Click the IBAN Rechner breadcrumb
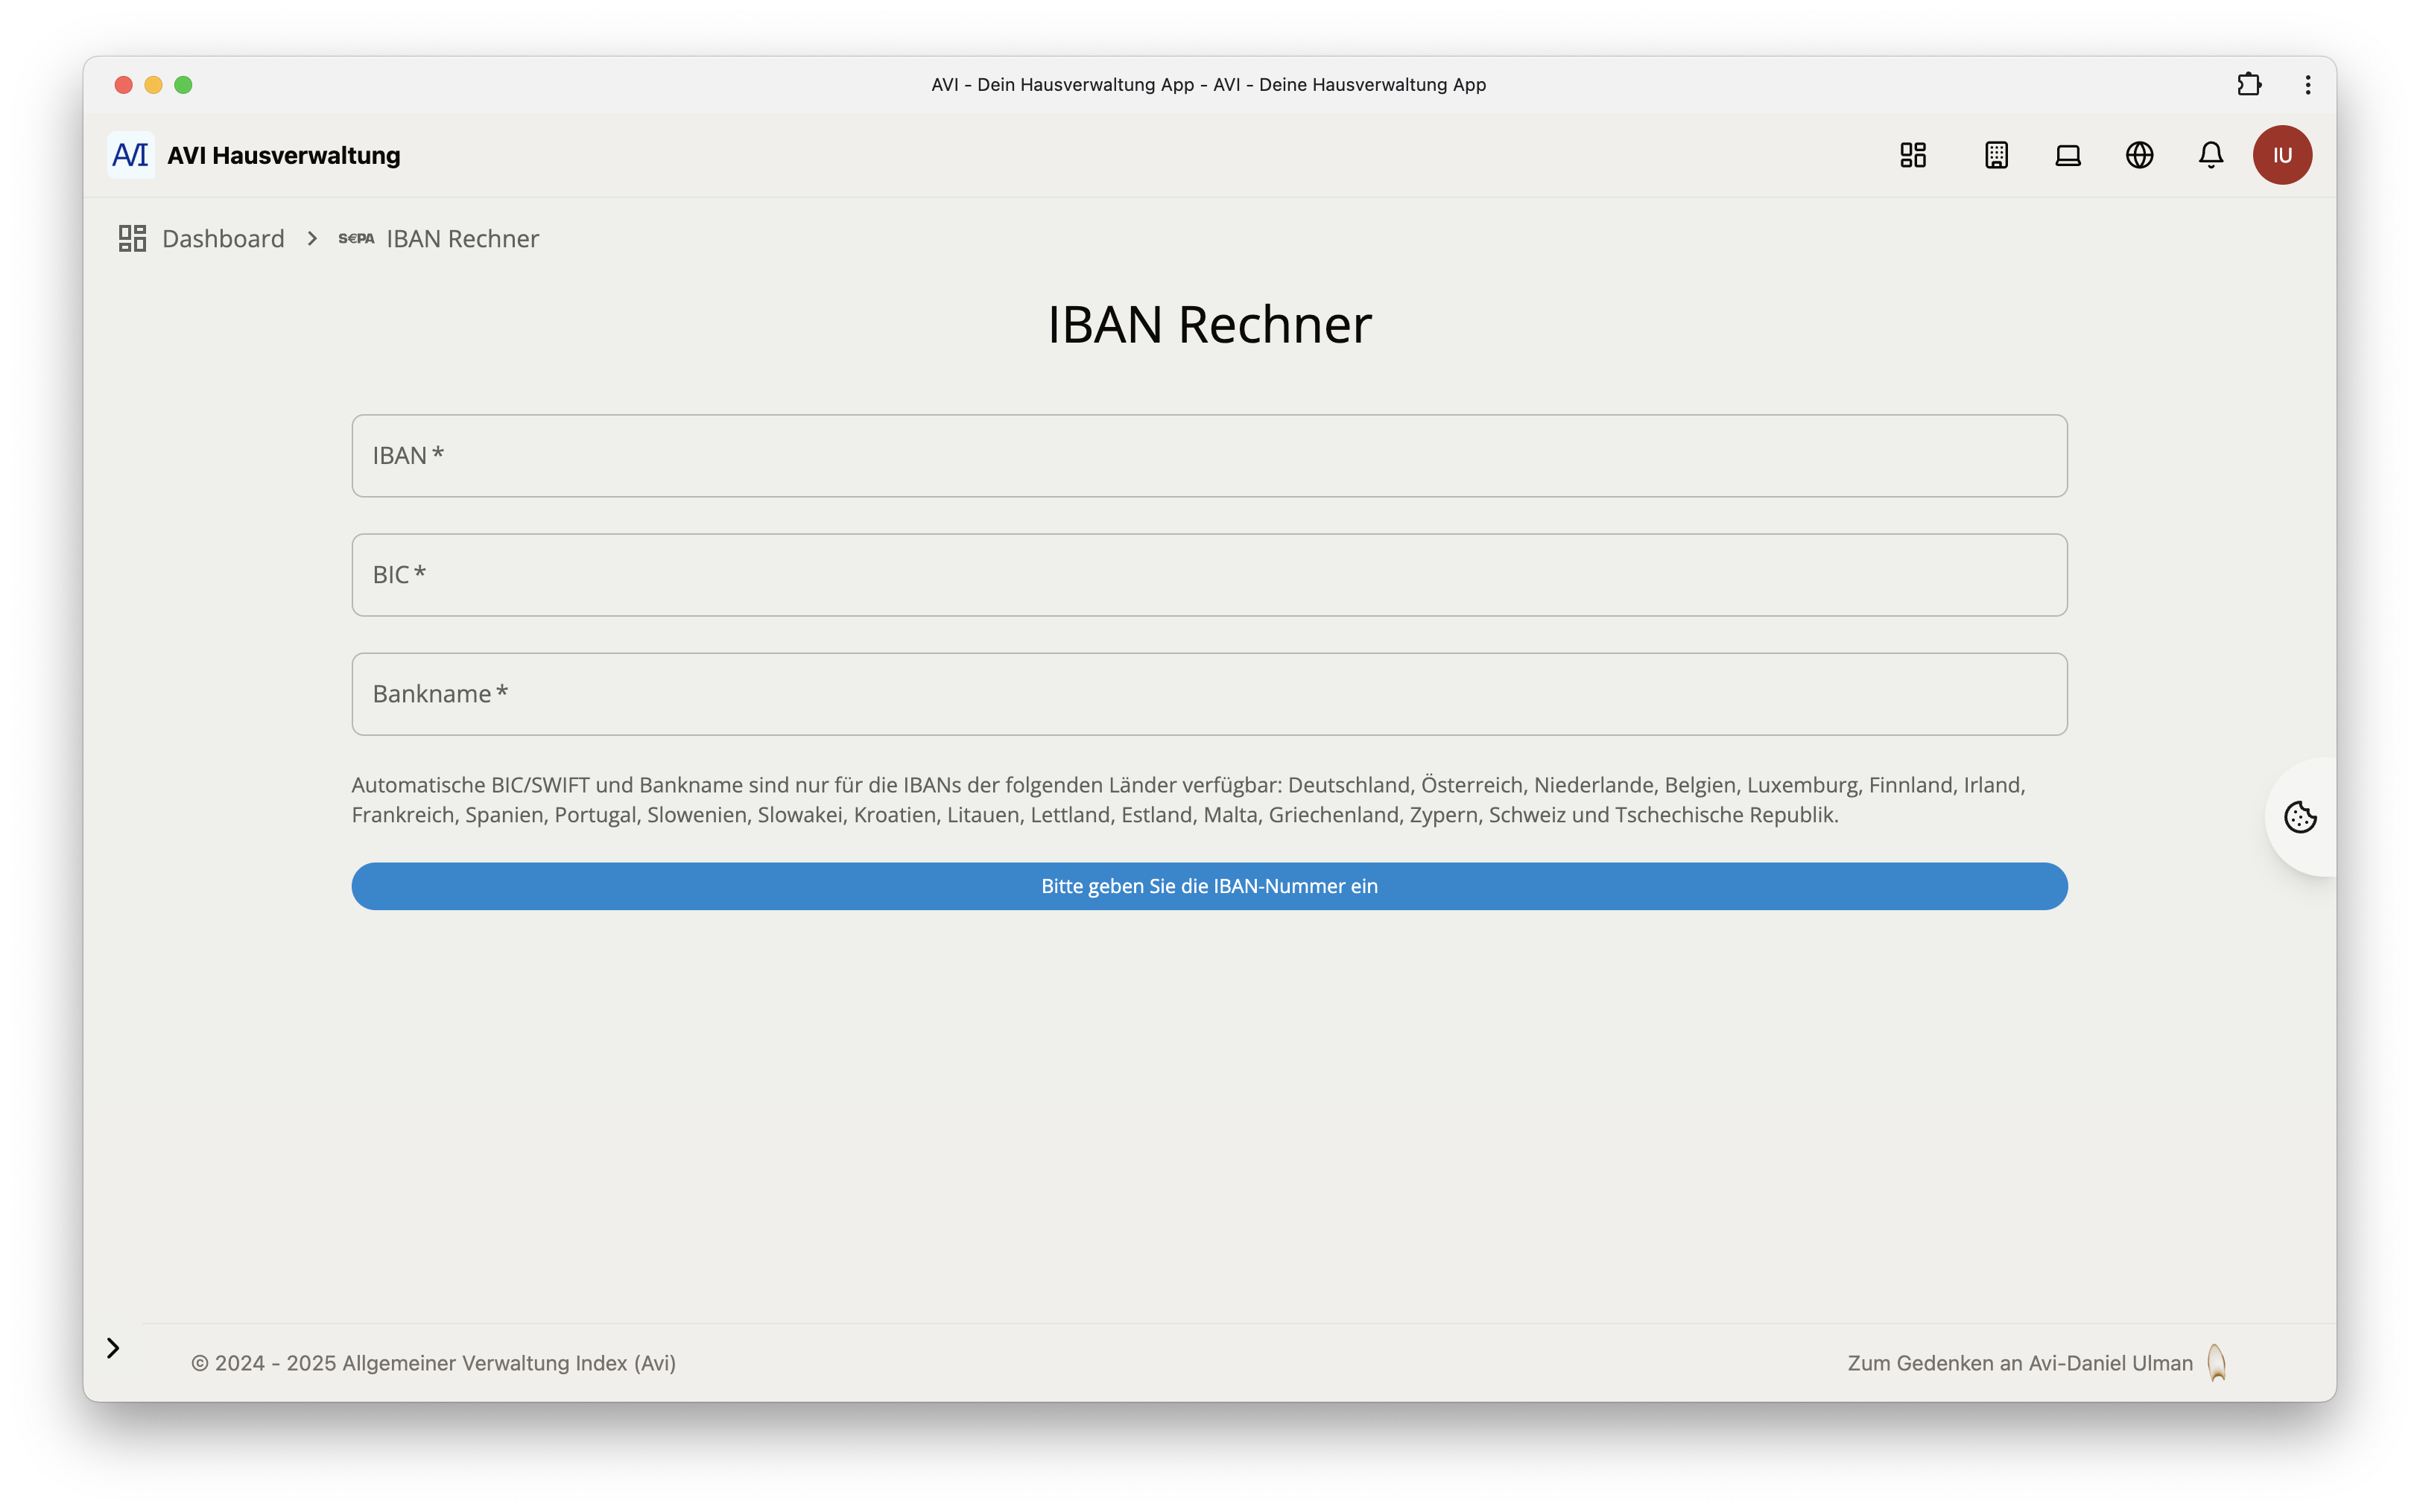The width and height of the screenshot is (2420, 1512). (x=462, y=239)
